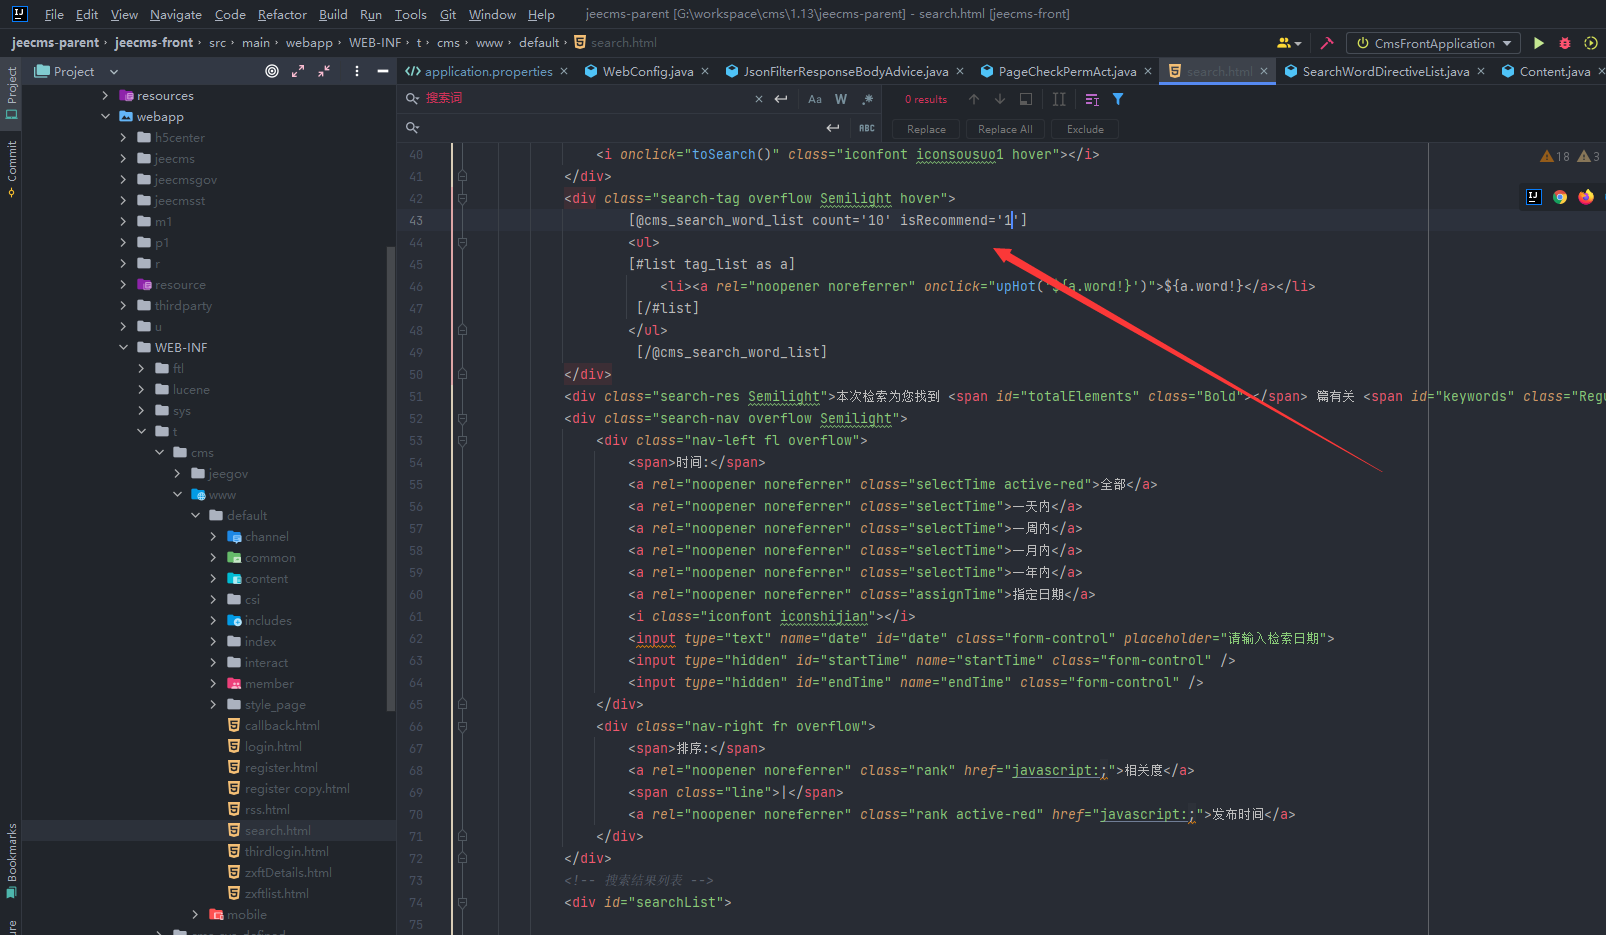Toggle Match Case (Aa) in find bar
This screenshot has height=935, width=1606.
coord(815,99)
